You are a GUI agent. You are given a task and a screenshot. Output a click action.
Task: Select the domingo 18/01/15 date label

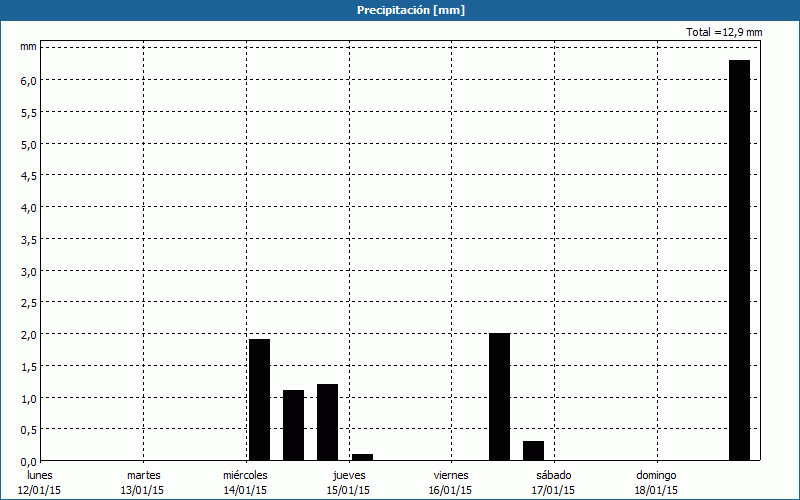(656, 483)
